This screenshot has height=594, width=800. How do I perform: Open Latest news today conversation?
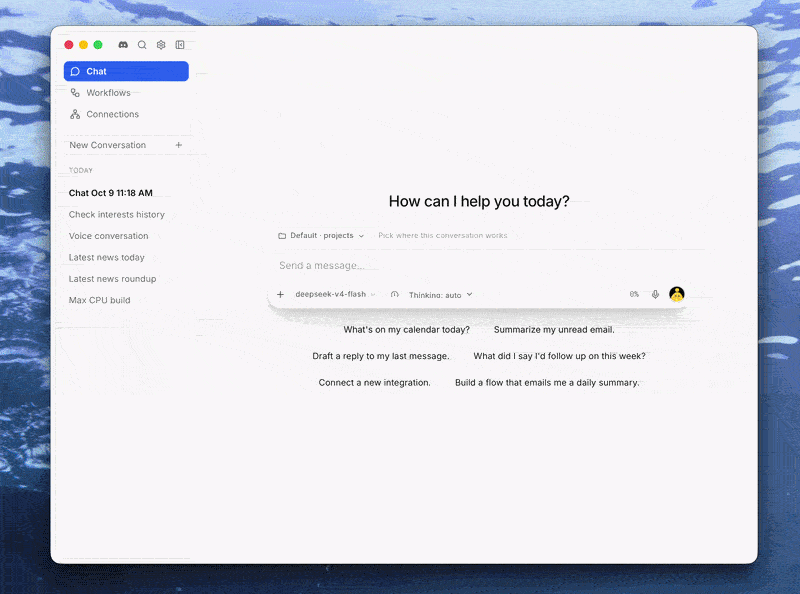(107, 257)
